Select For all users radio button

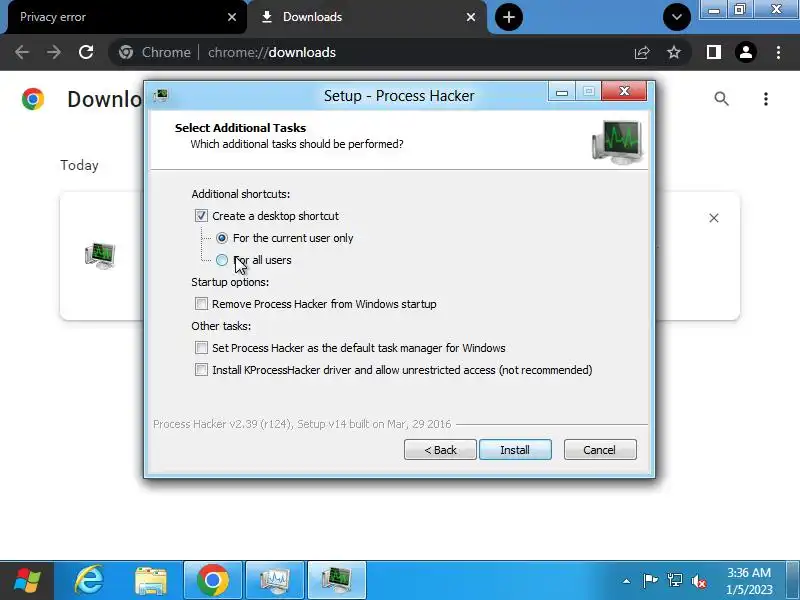tap(222, 260)
